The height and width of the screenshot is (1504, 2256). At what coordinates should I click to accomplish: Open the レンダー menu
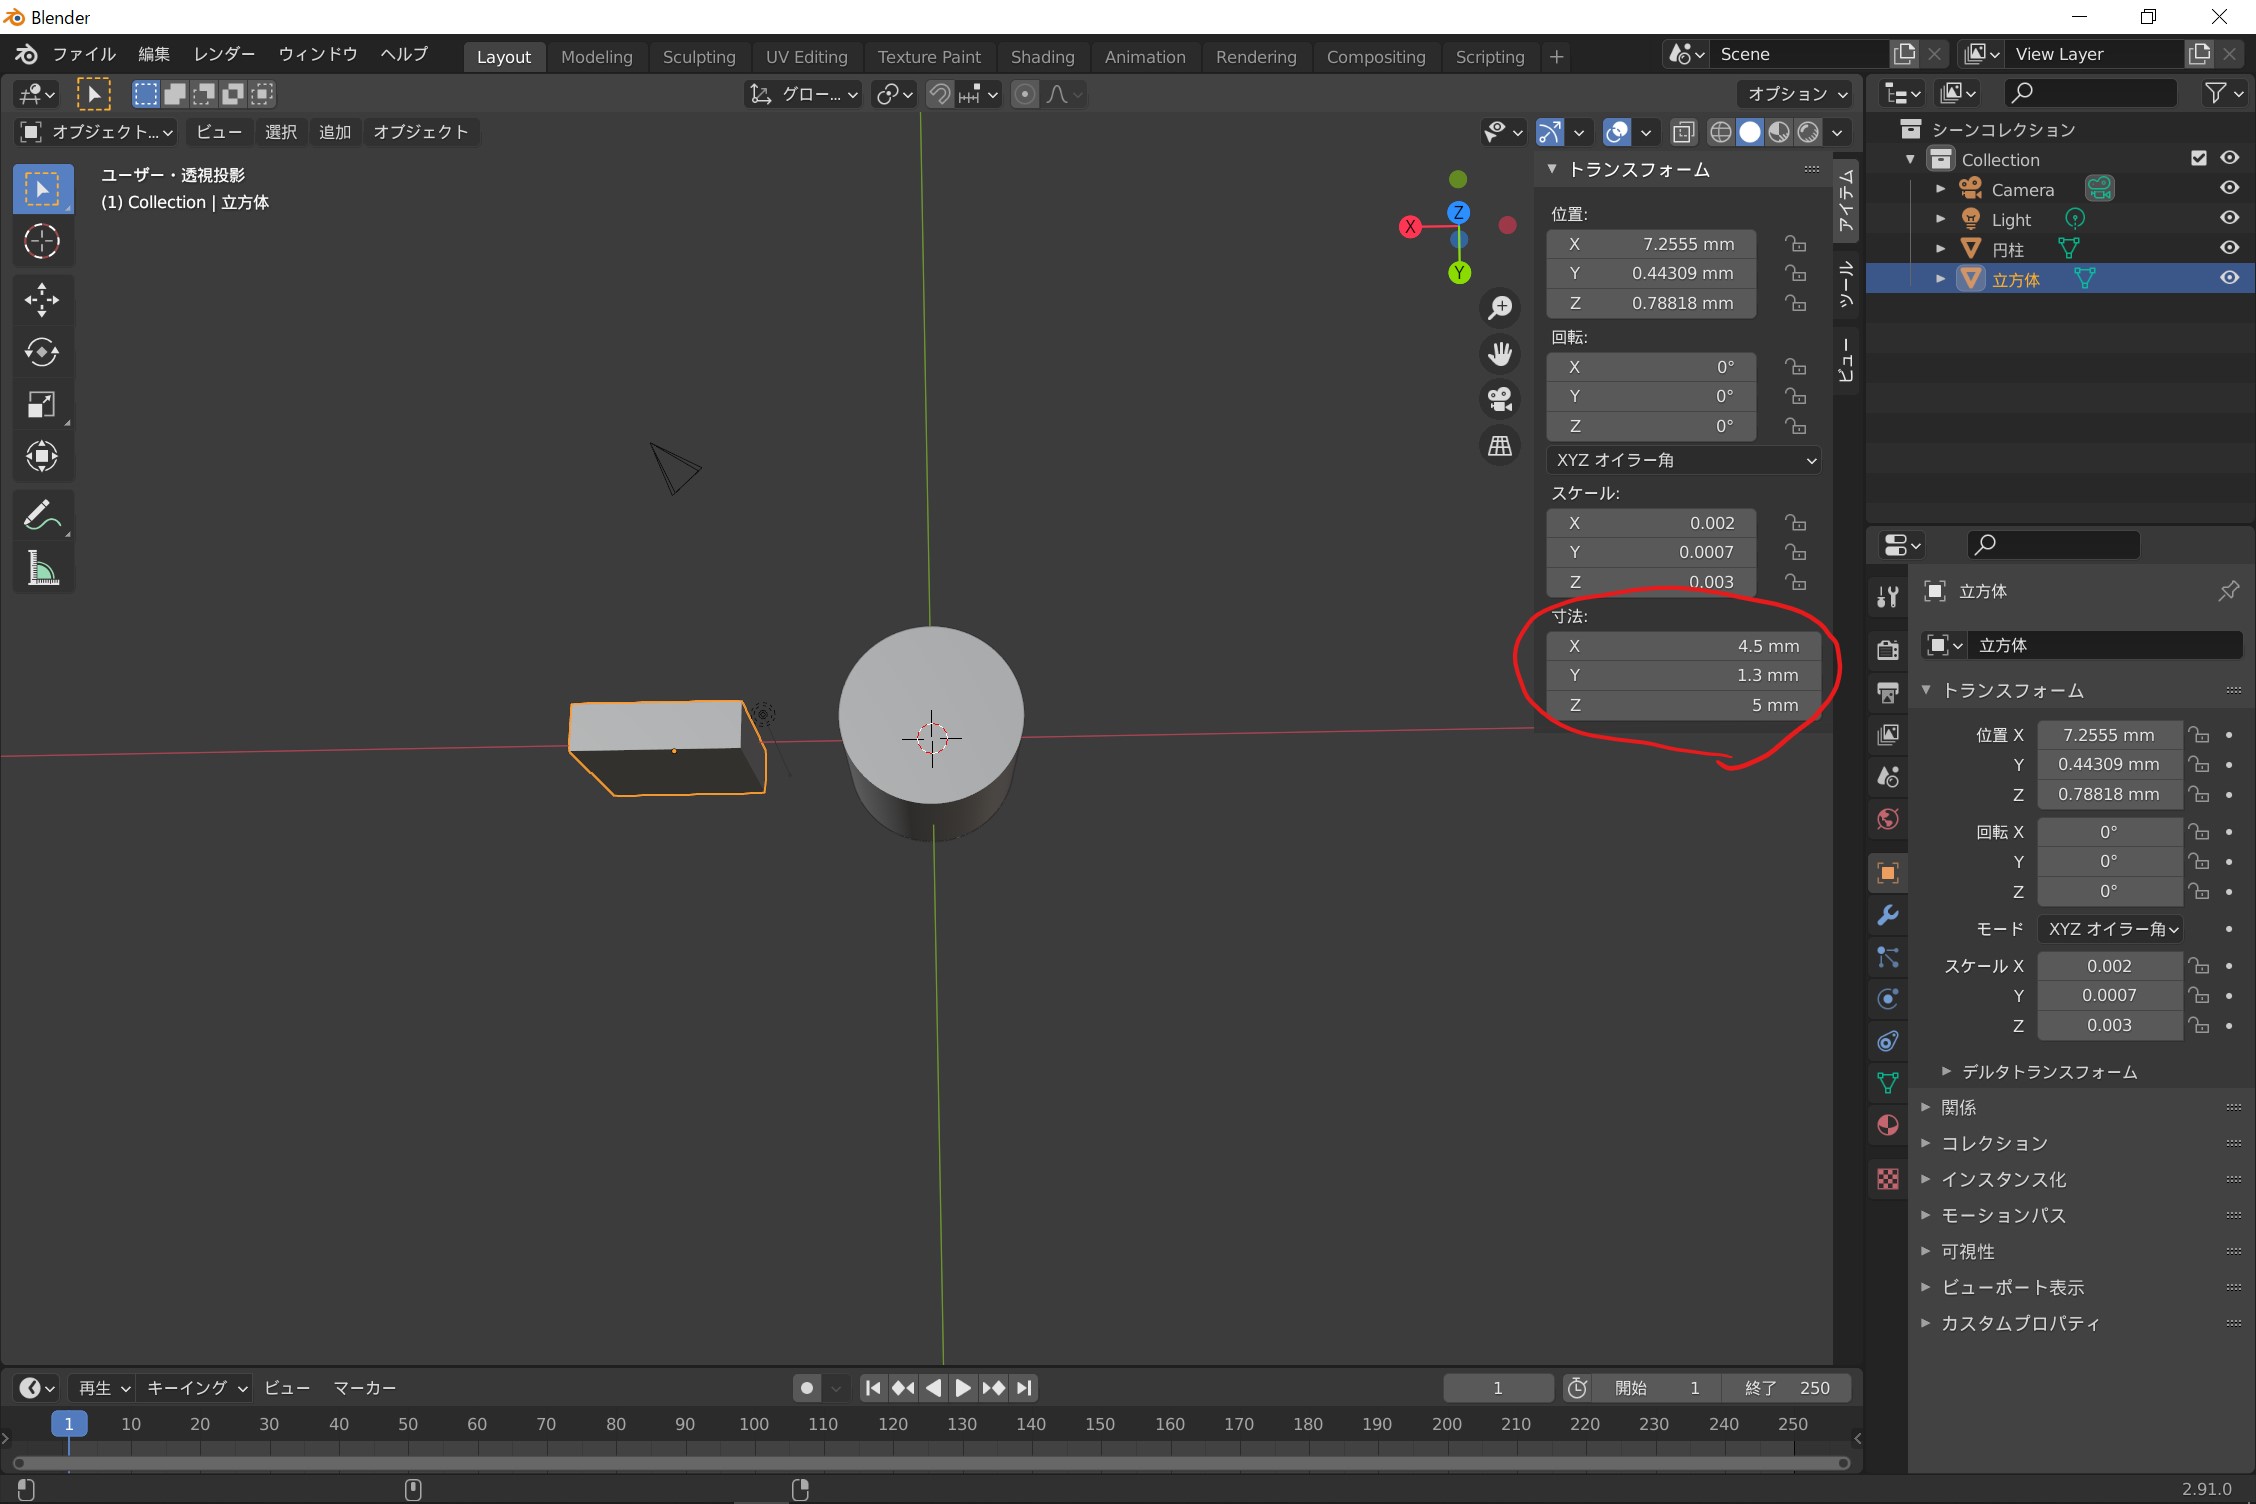[224, 54]
